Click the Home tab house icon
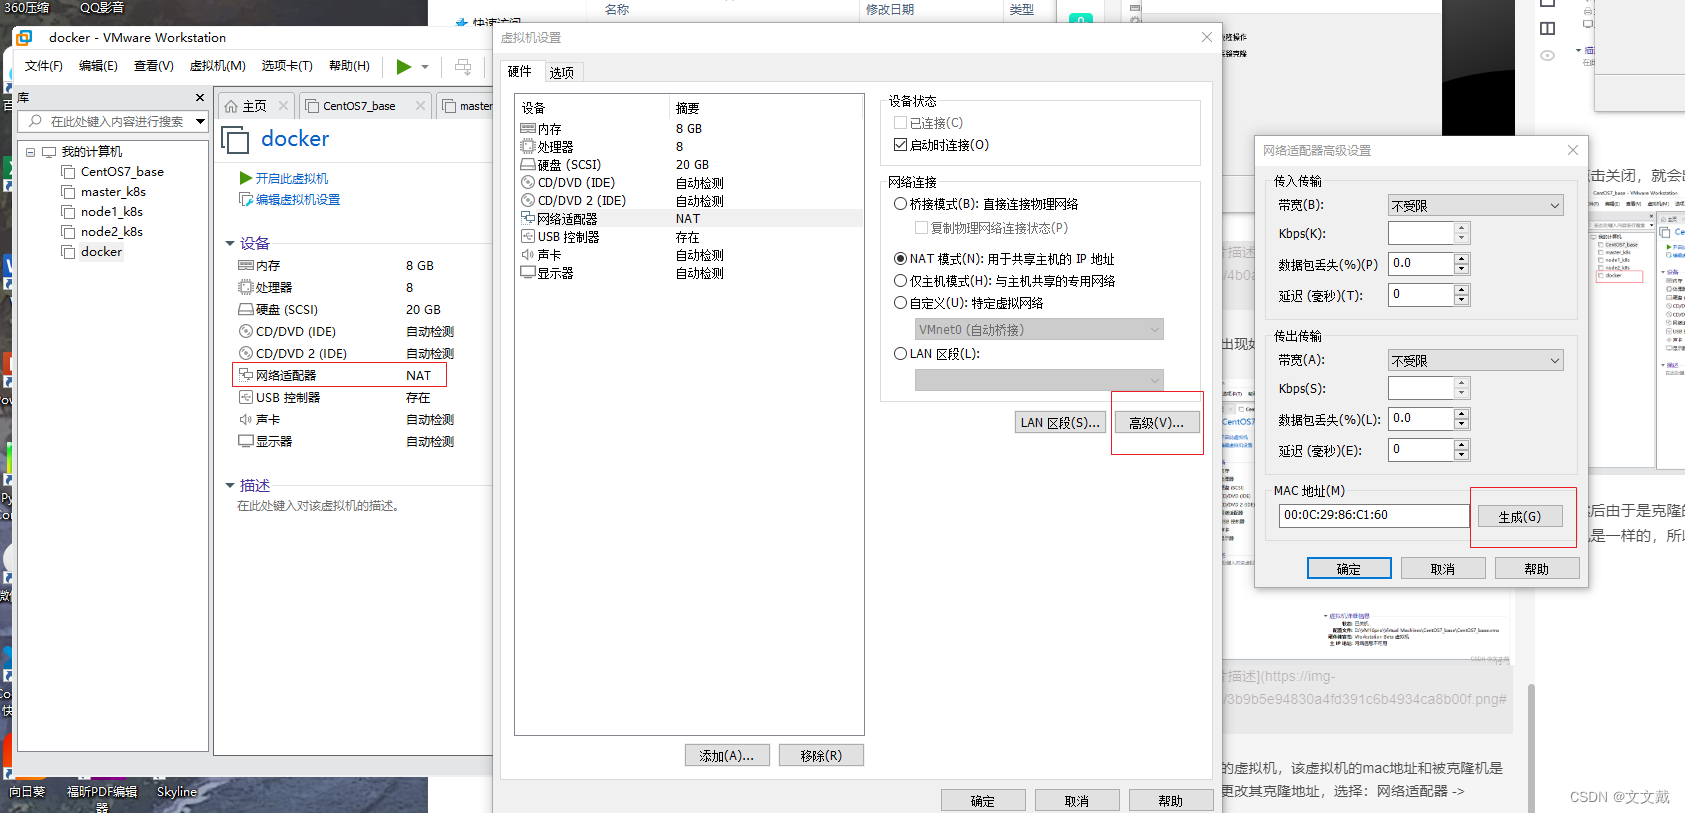 (231, 106)
